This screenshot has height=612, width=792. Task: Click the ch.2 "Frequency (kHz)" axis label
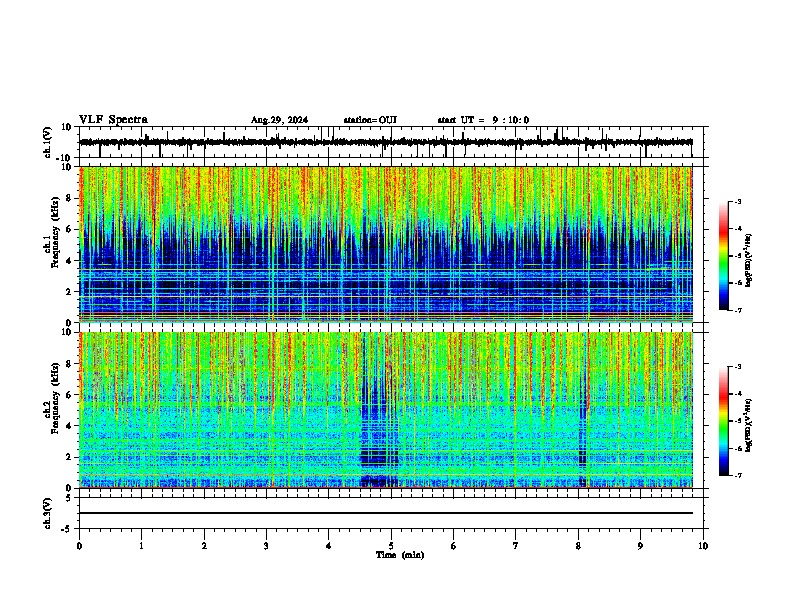[55, 398]
